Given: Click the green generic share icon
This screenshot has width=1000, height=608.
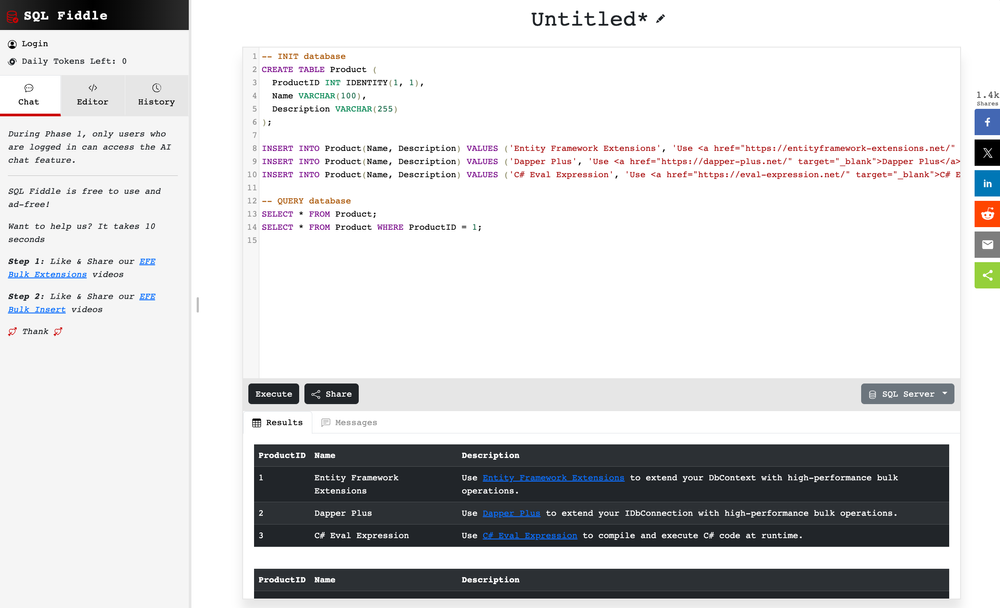Looking at the screenshot, I should (x=987, y=274).
